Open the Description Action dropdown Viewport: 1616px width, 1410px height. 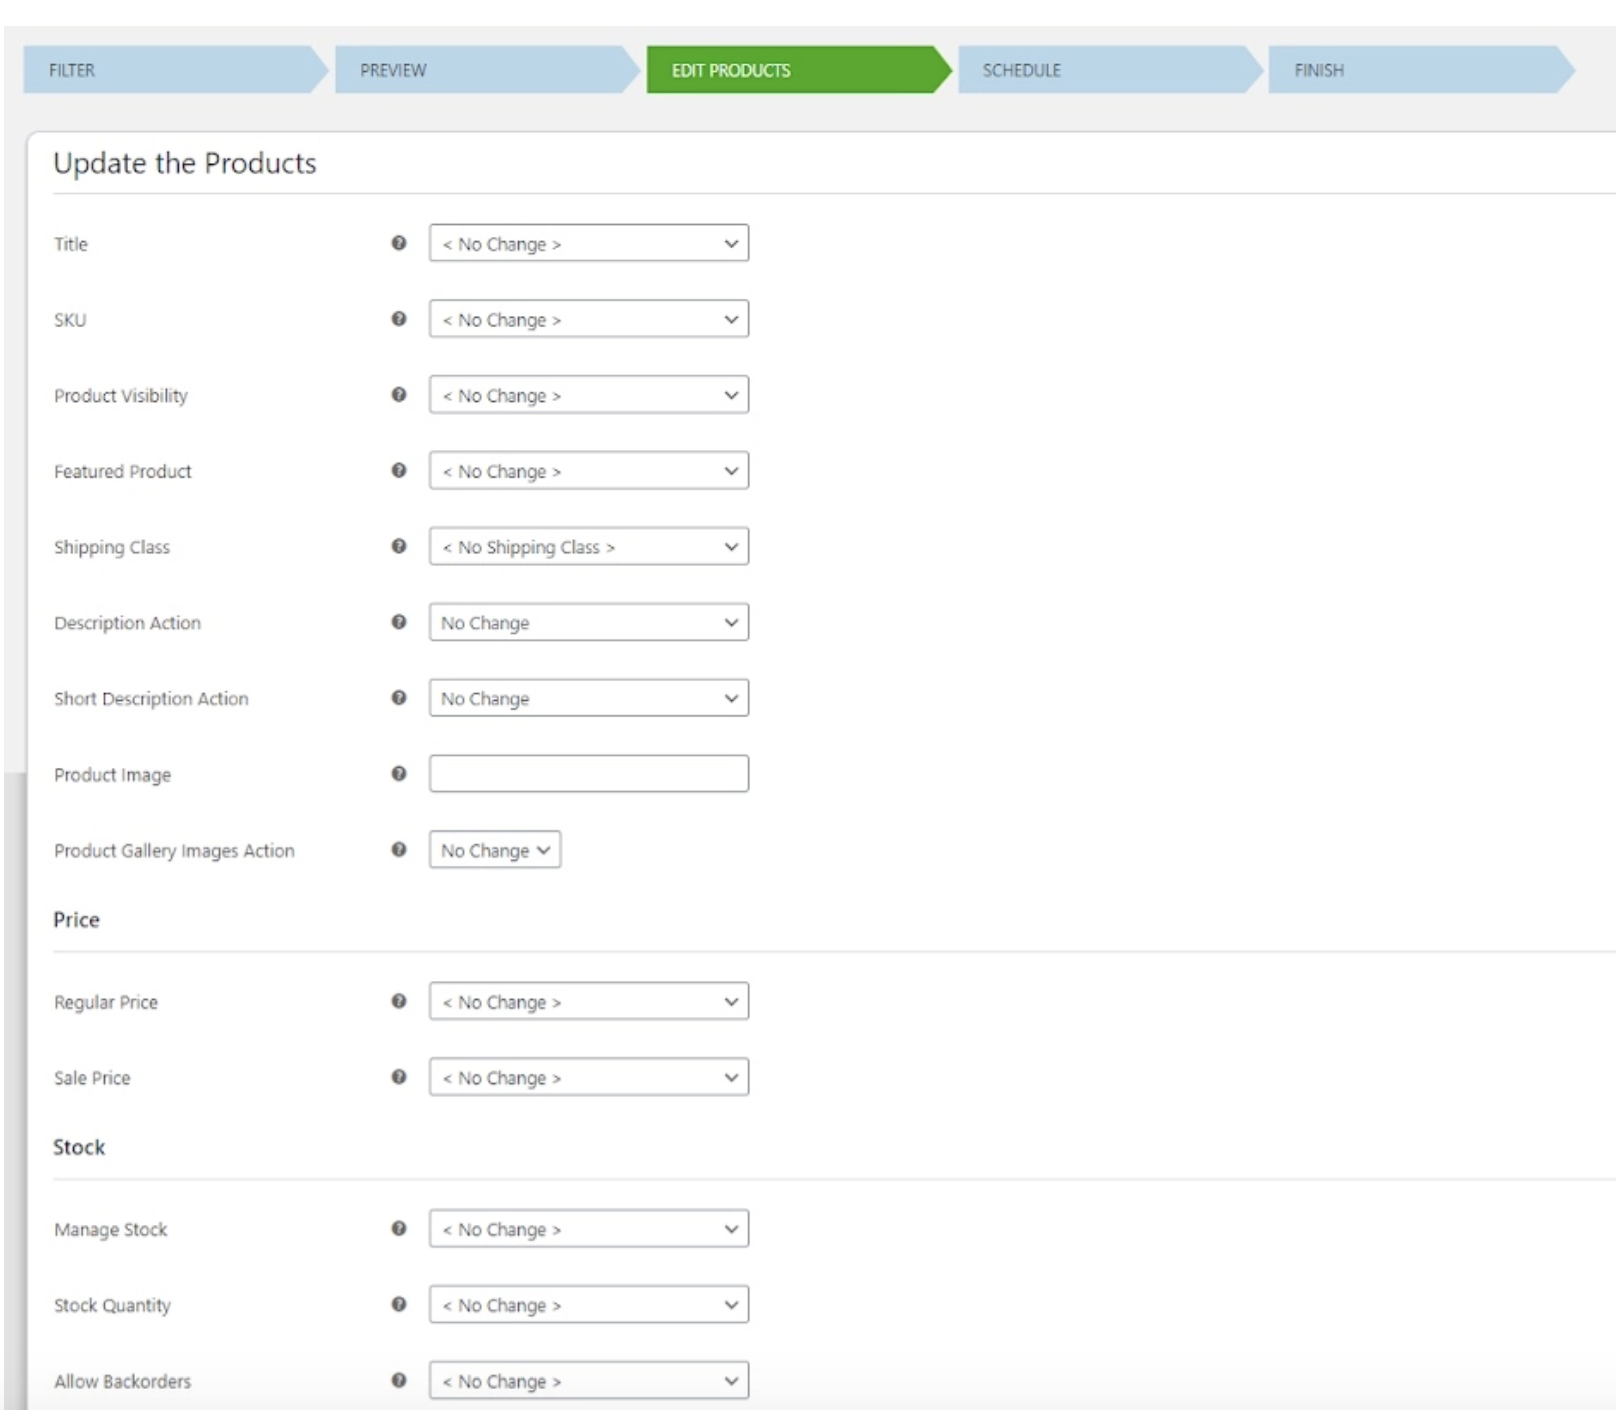[x=588, y=622]
